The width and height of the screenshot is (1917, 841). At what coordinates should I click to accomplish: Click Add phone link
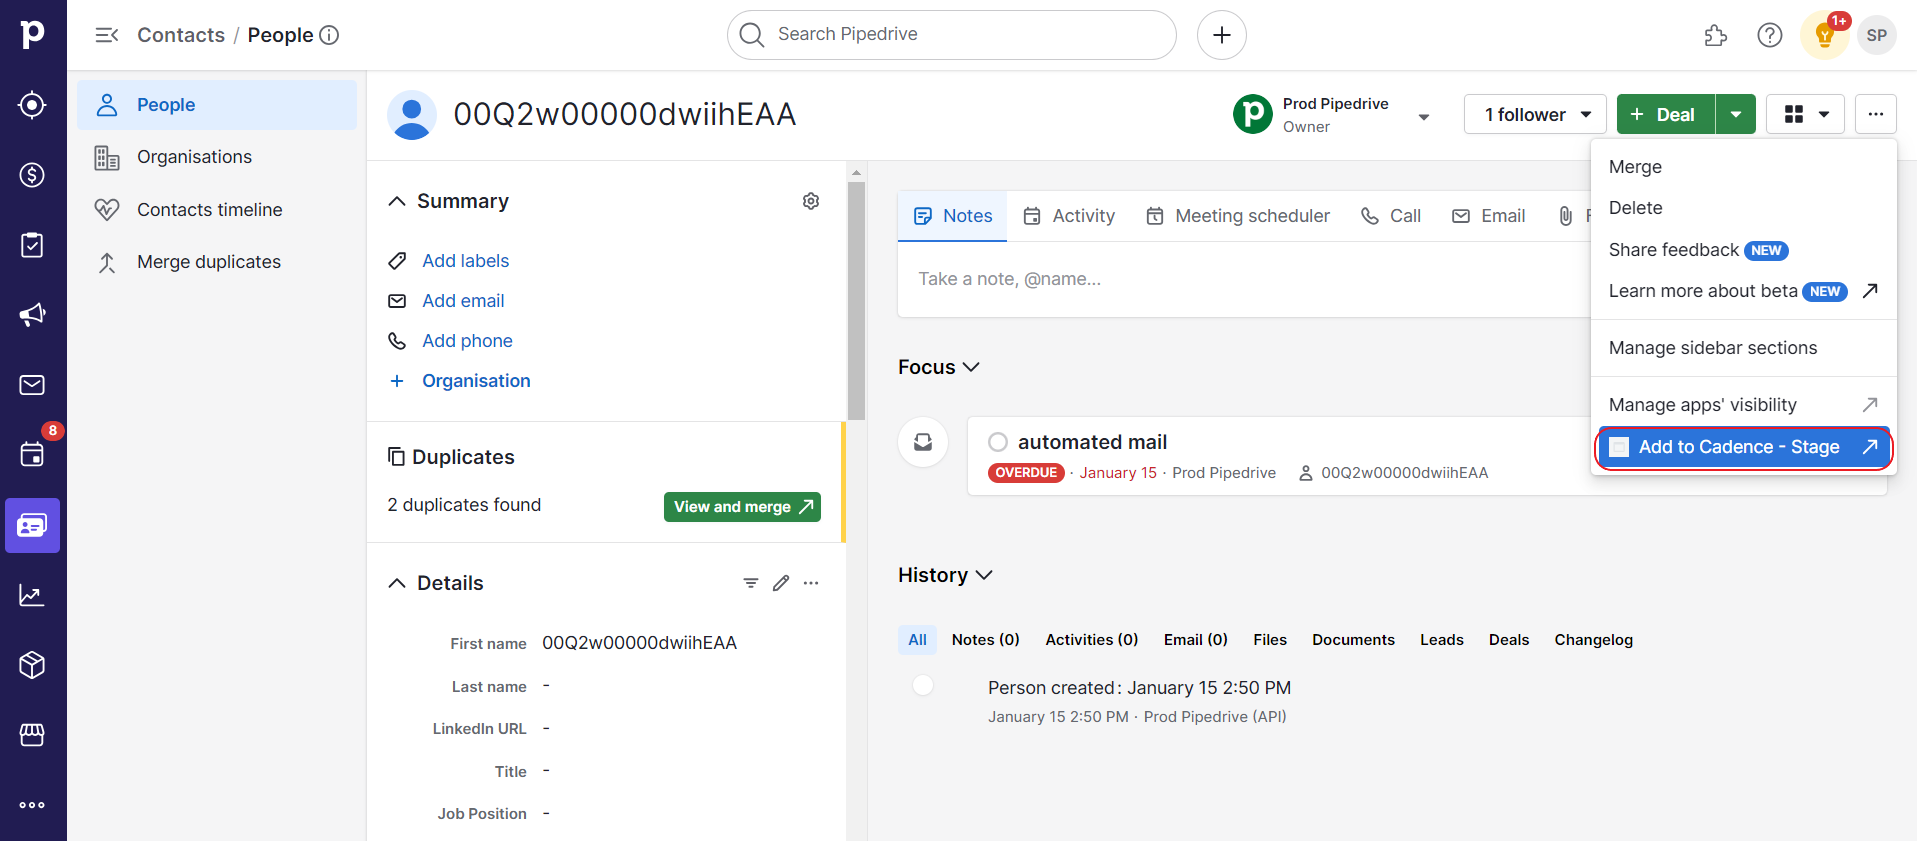[x=467, y=341]
